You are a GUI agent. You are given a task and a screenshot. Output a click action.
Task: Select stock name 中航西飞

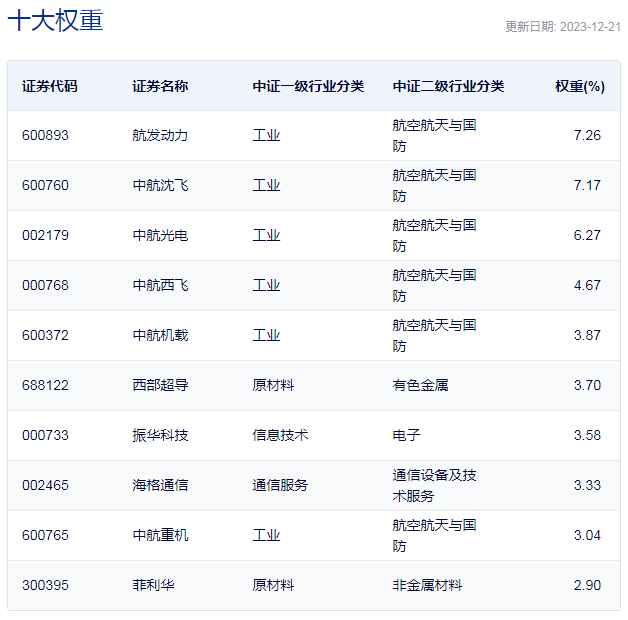pyautogui.click(x=160, y=285)
